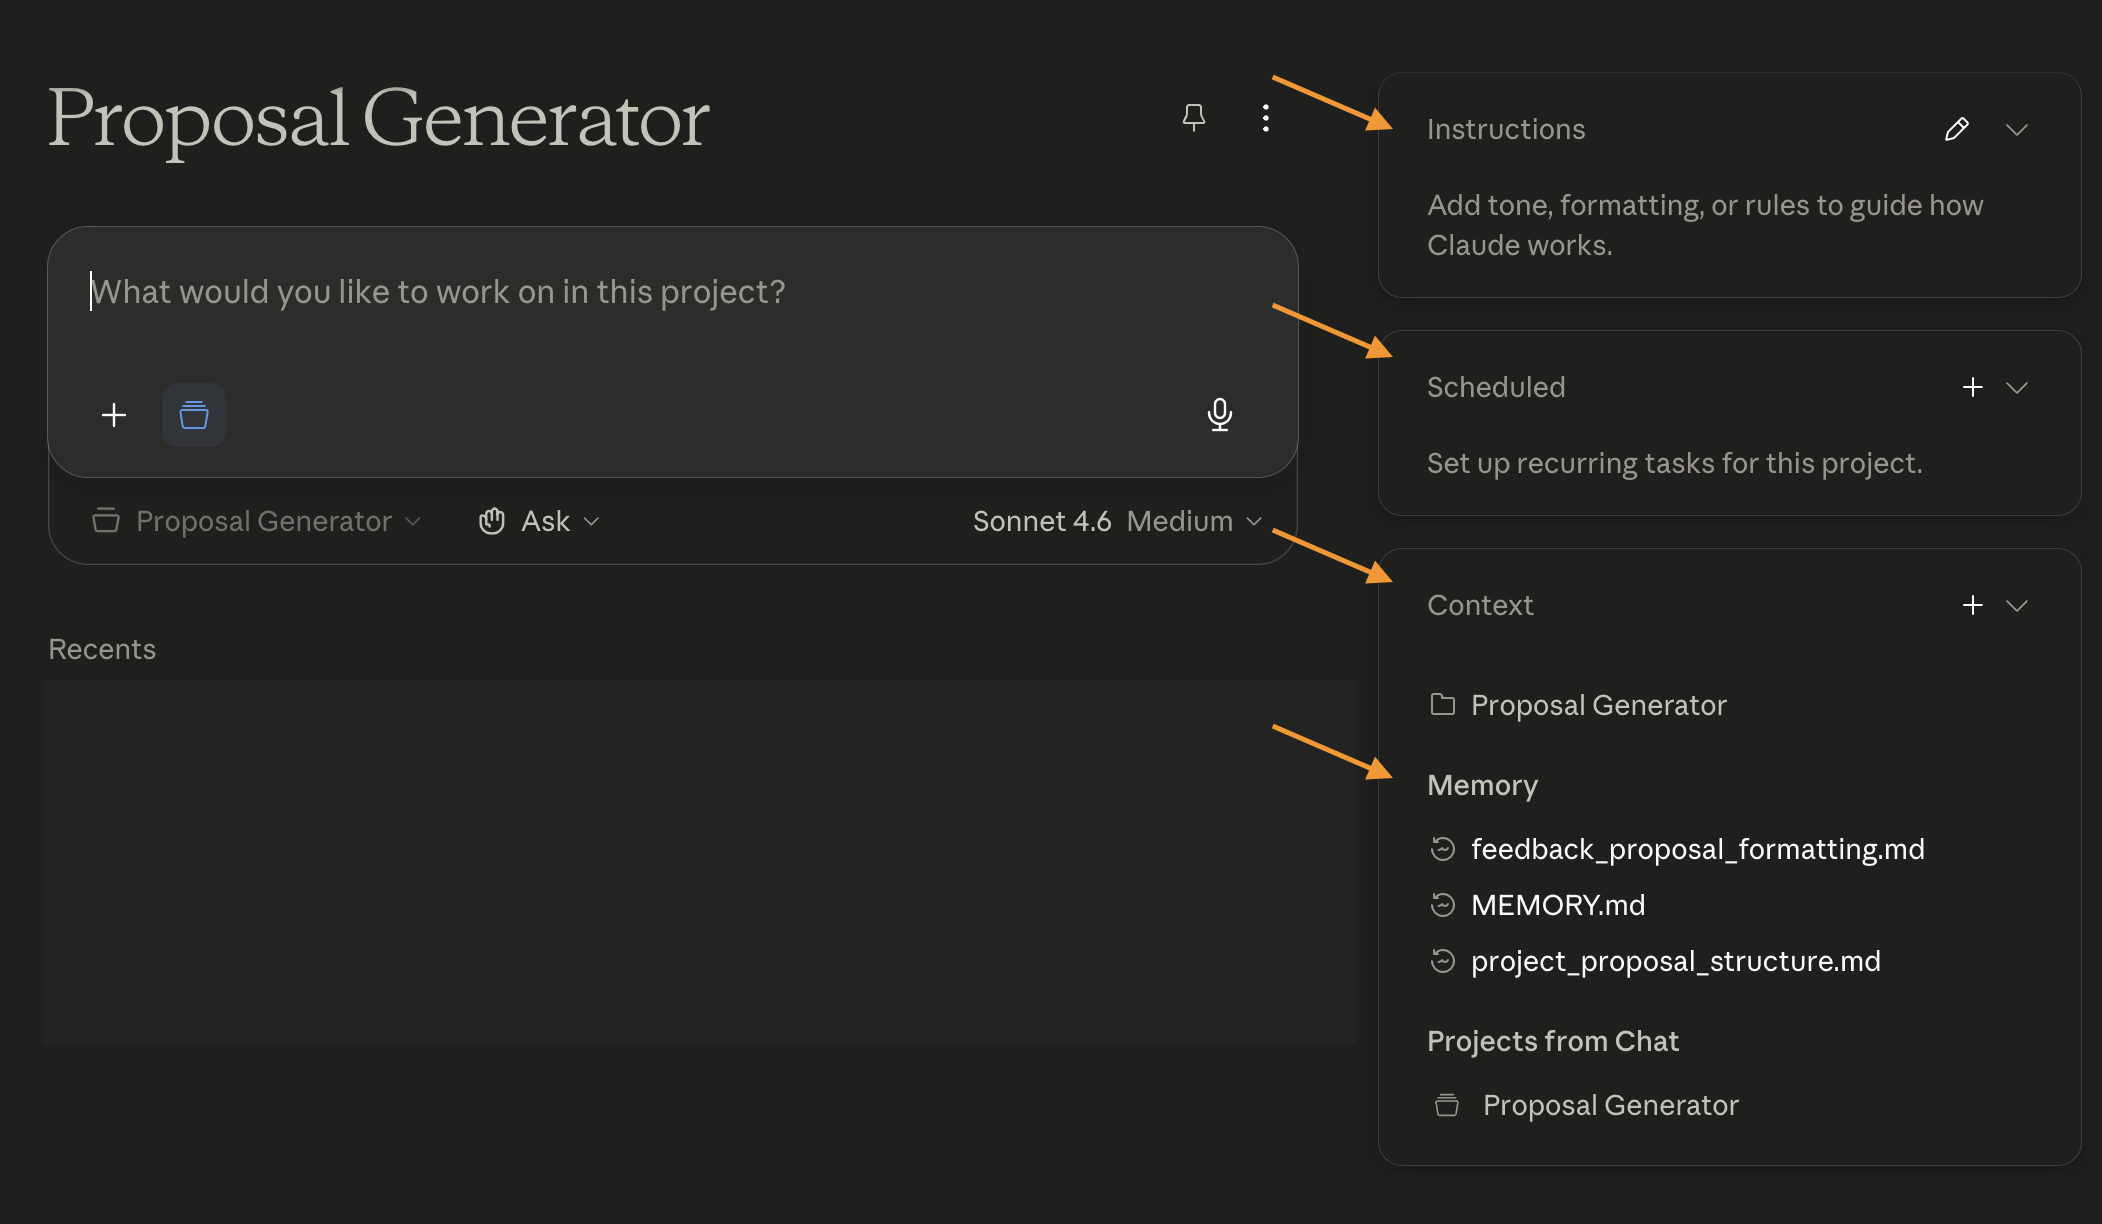Open the Proposal Generator project dropdown
Screen dimensions: 2102x1224
click(257, 521)
